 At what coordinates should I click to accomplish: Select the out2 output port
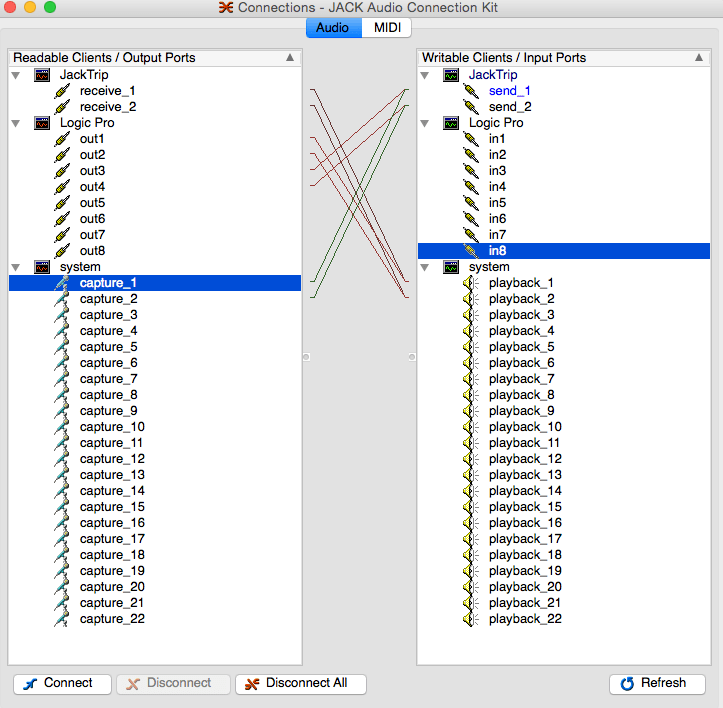point(92,155)
